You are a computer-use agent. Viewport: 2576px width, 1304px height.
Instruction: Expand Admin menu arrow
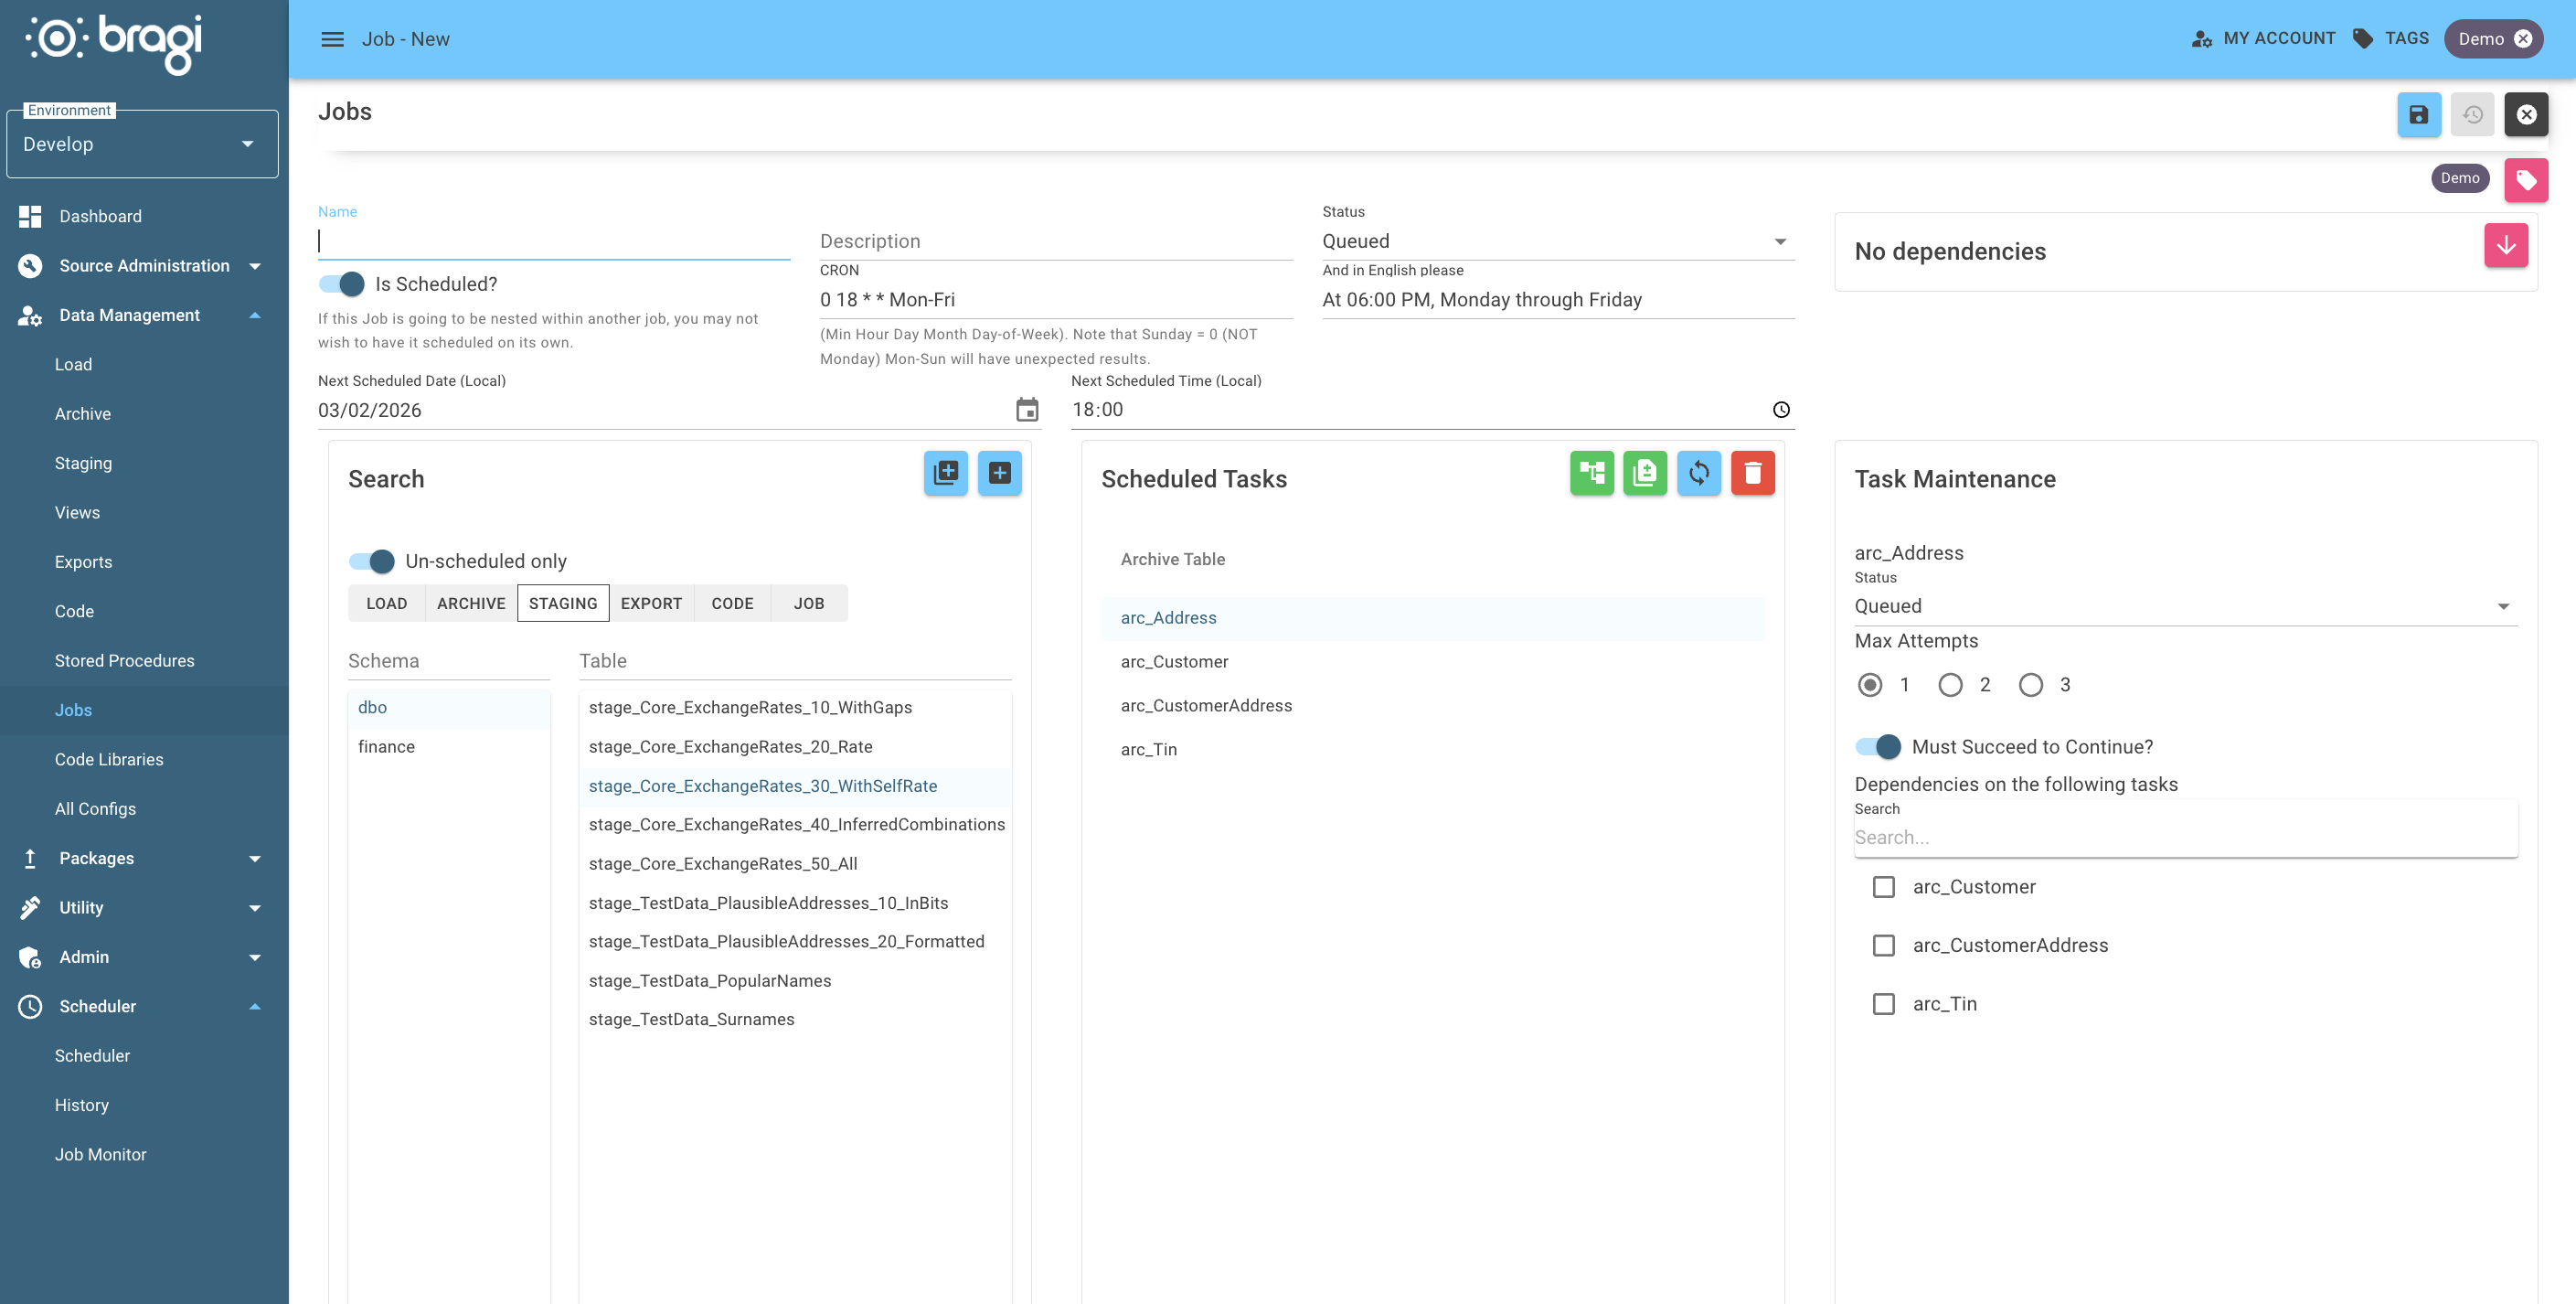point(255,957)
